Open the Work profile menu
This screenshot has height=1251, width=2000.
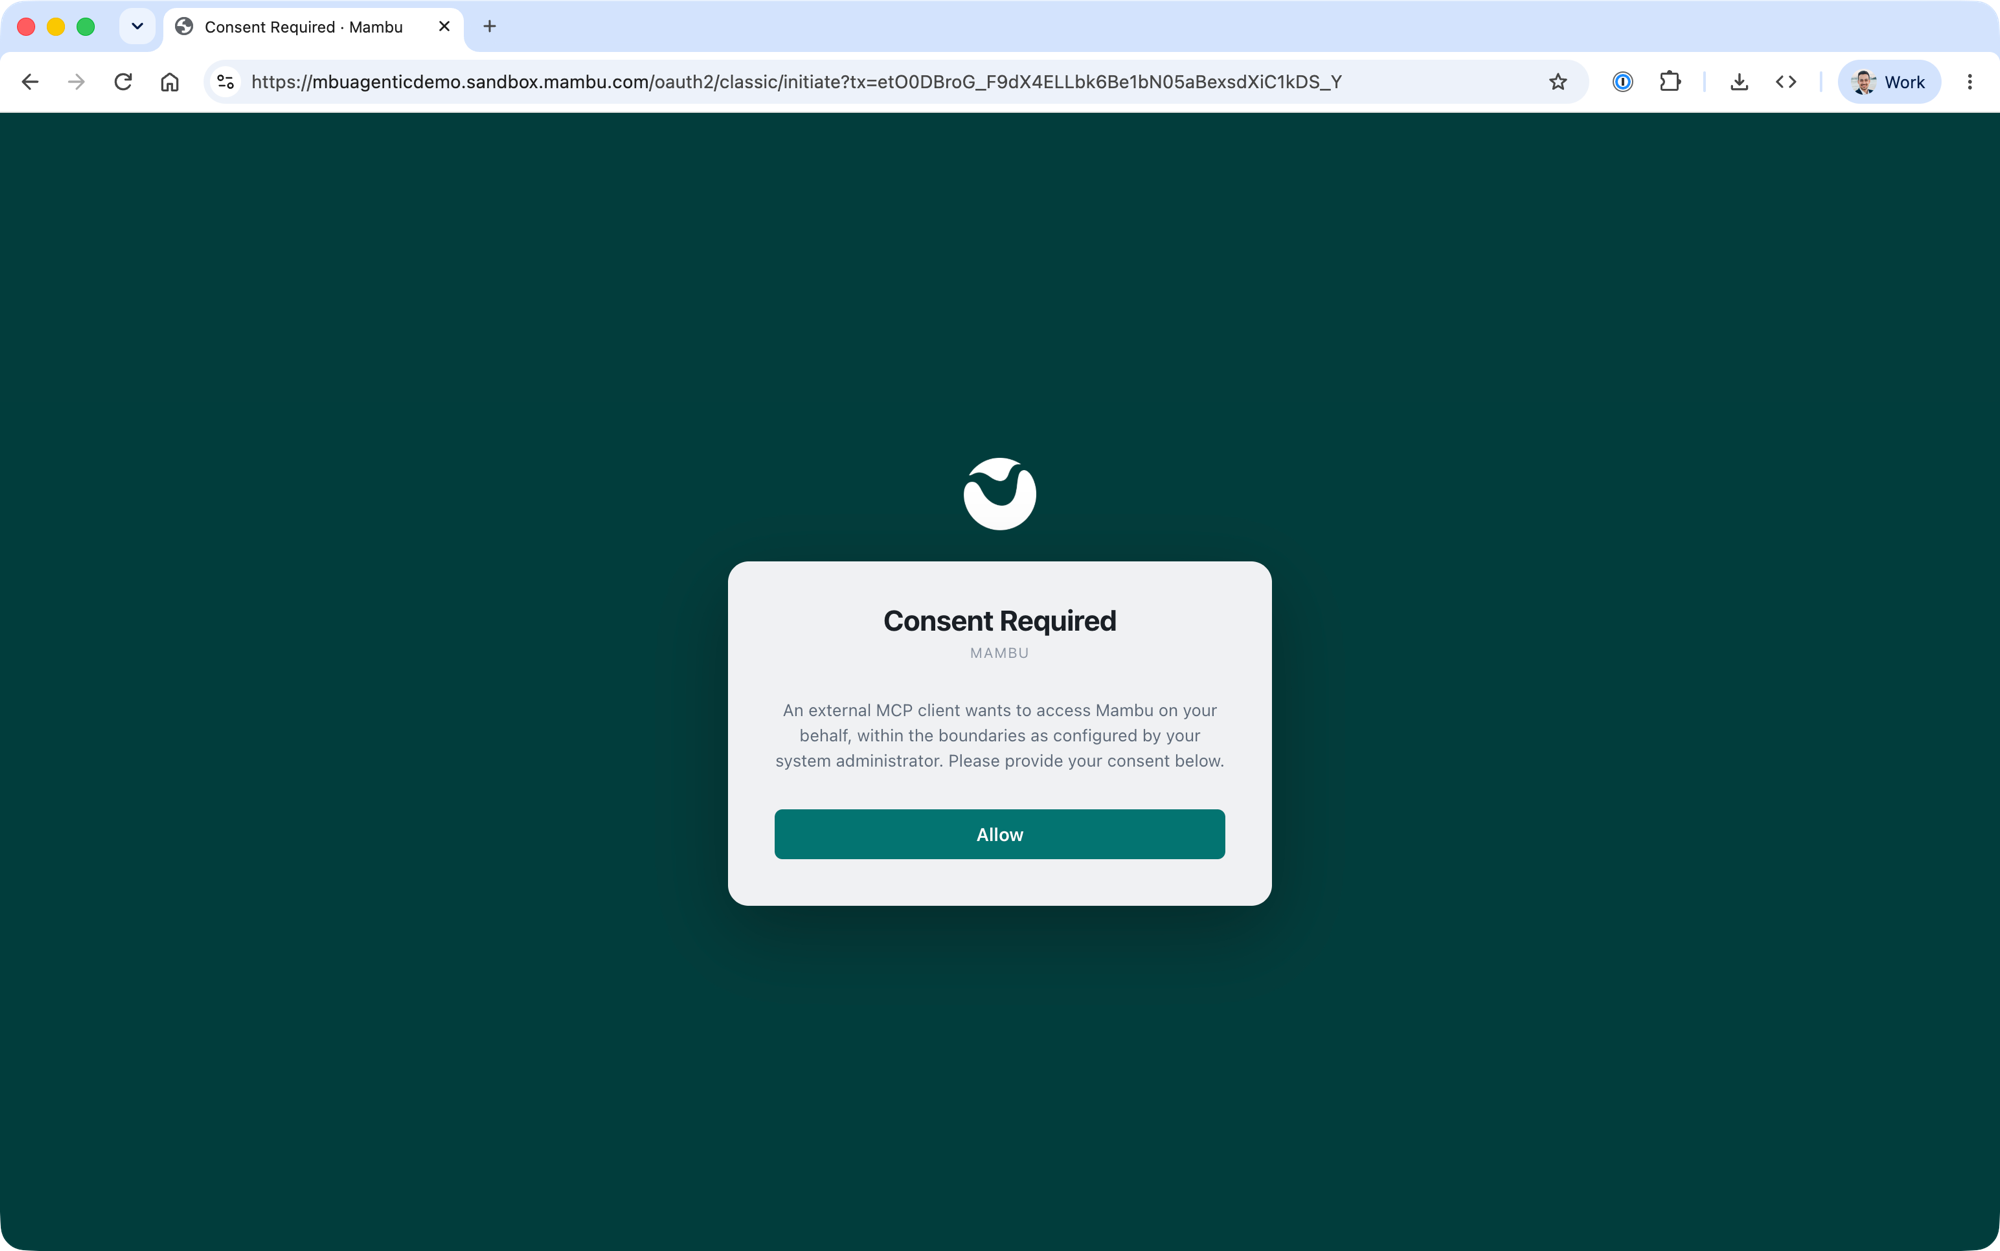[1889, 82]
